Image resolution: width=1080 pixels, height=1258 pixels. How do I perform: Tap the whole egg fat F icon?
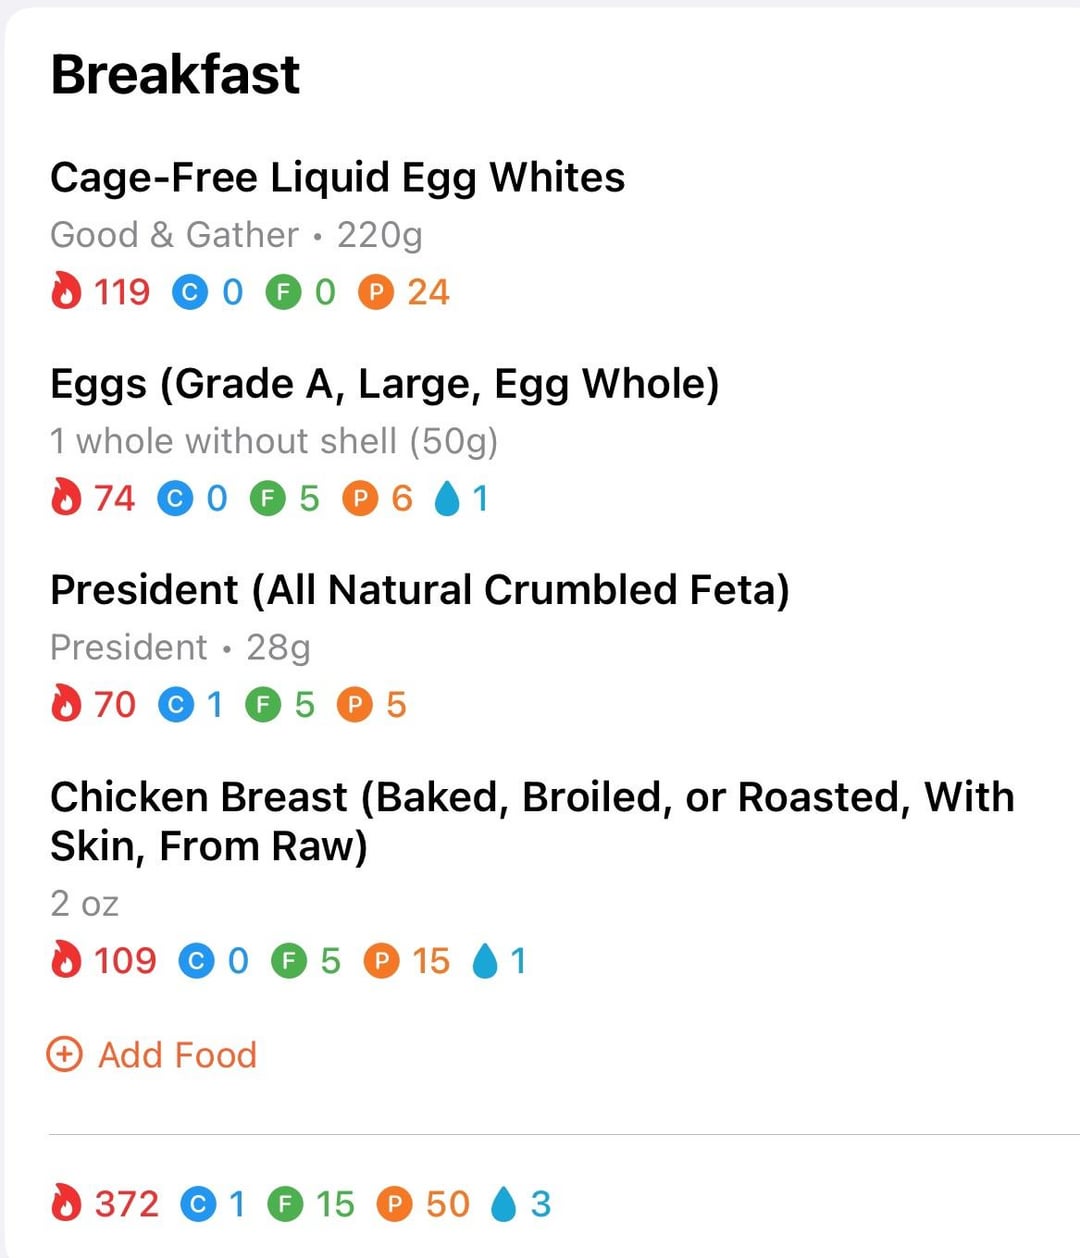[x=267, y=498]
